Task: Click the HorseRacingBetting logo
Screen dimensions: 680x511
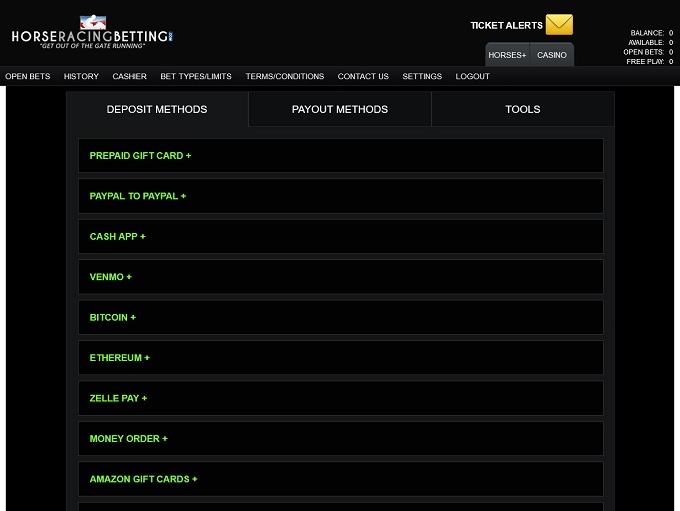Action: (x=92, y=33)
